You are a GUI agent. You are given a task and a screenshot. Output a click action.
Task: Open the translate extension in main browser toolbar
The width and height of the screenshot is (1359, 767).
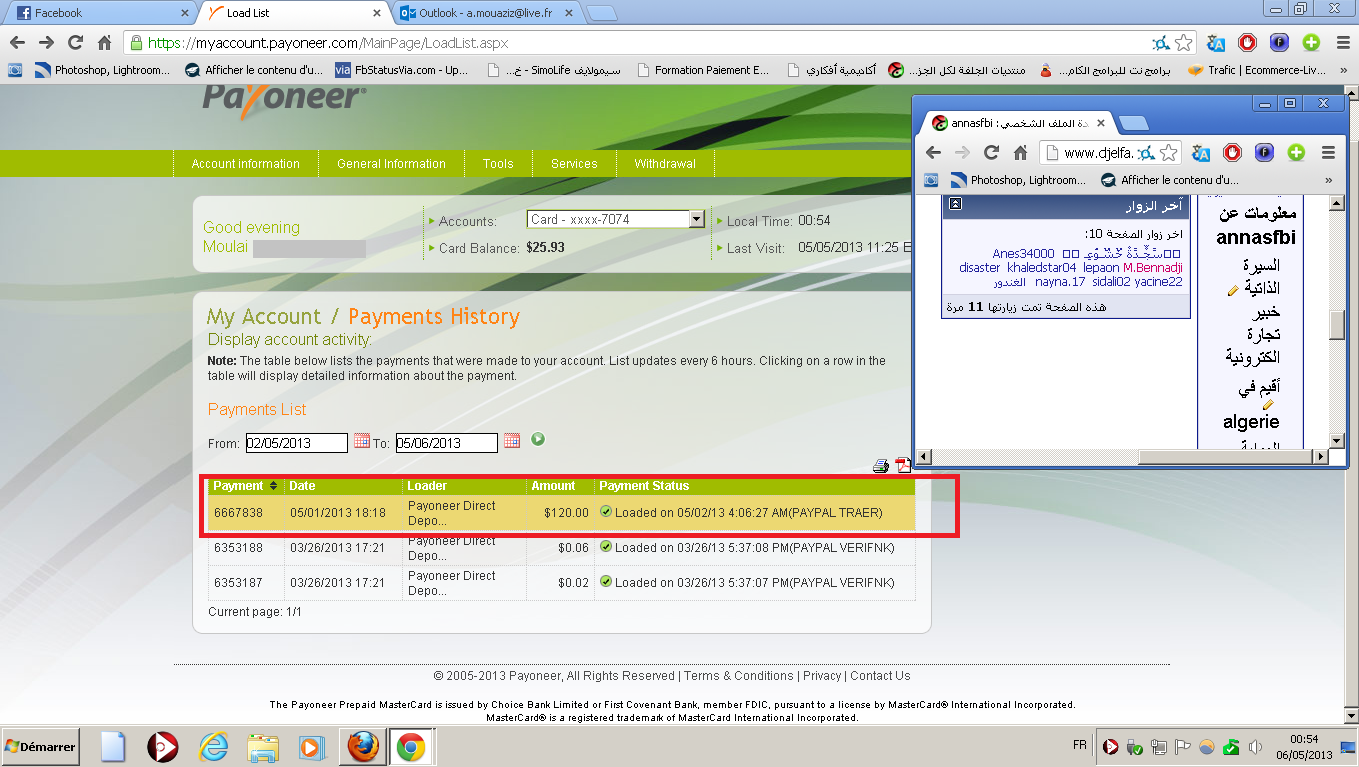tap(1217, 43)
